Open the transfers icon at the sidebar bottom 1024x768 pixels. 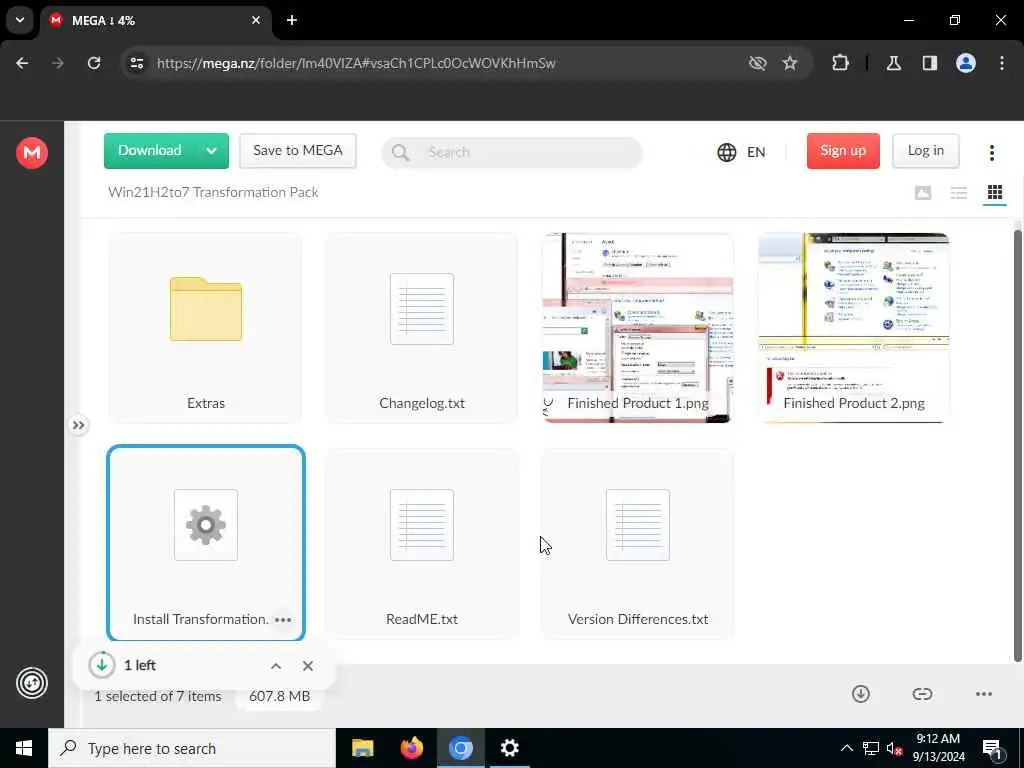(31, 683)
